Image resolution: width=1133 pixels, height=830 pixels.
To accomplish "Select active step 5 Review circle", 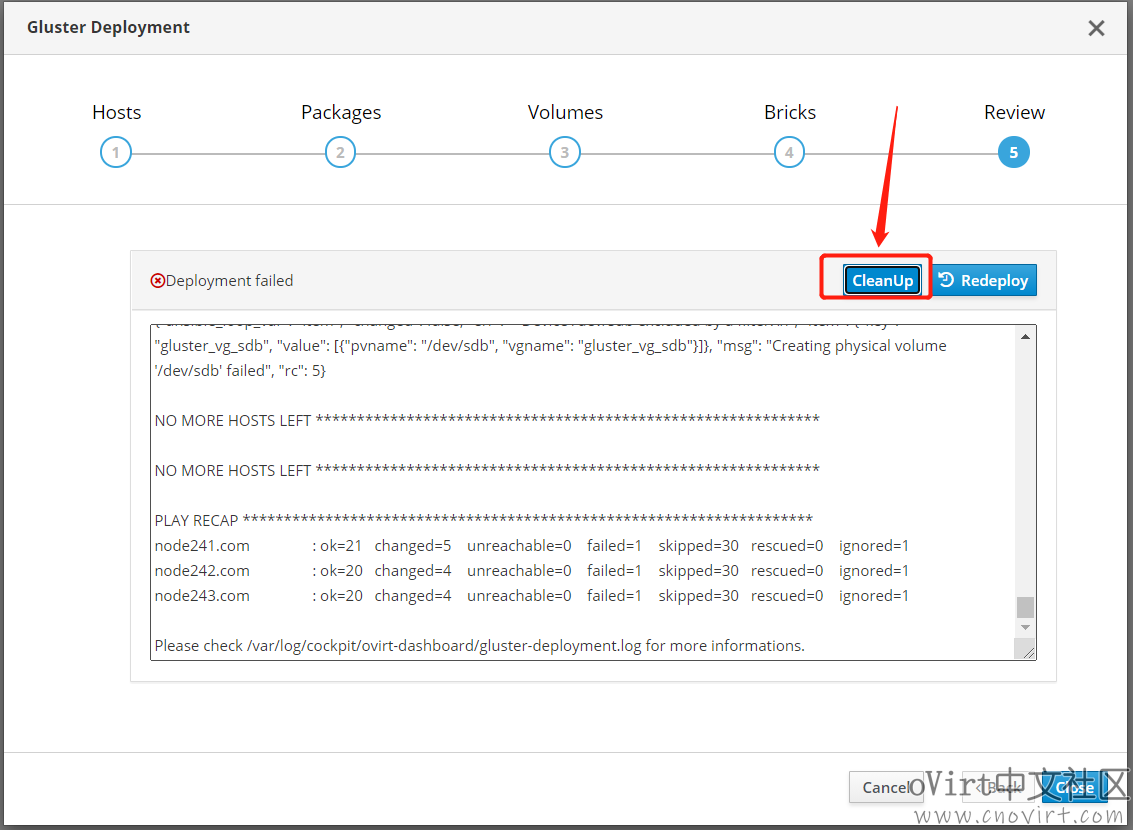I will (x=1014, y=152).
